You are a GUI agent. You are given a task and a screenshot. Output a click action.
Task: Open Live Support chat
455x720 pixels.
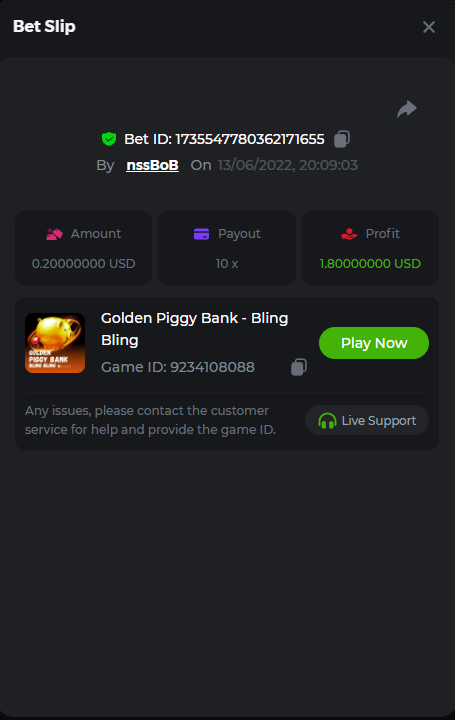367,420
